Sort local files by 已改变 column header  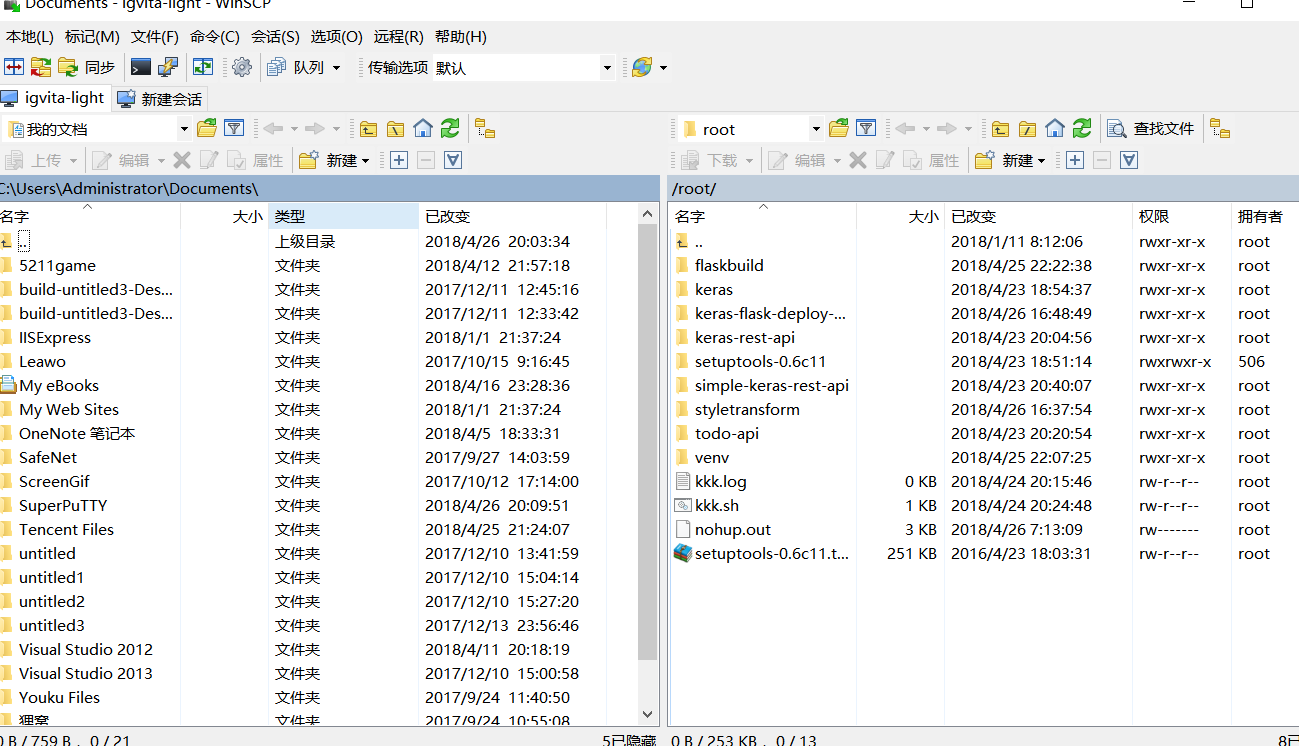pos(512,216)
